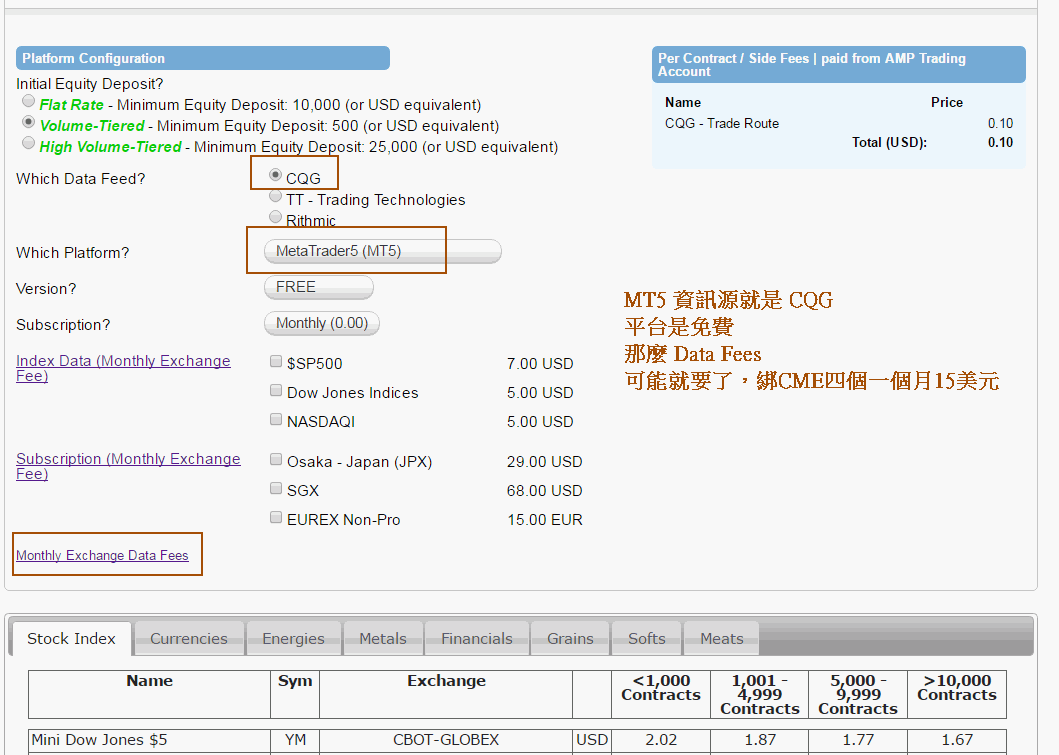The image size is (1059, 755).
Task: Select the Flat Rate deposit radio button
Action: tap(28, 101)
